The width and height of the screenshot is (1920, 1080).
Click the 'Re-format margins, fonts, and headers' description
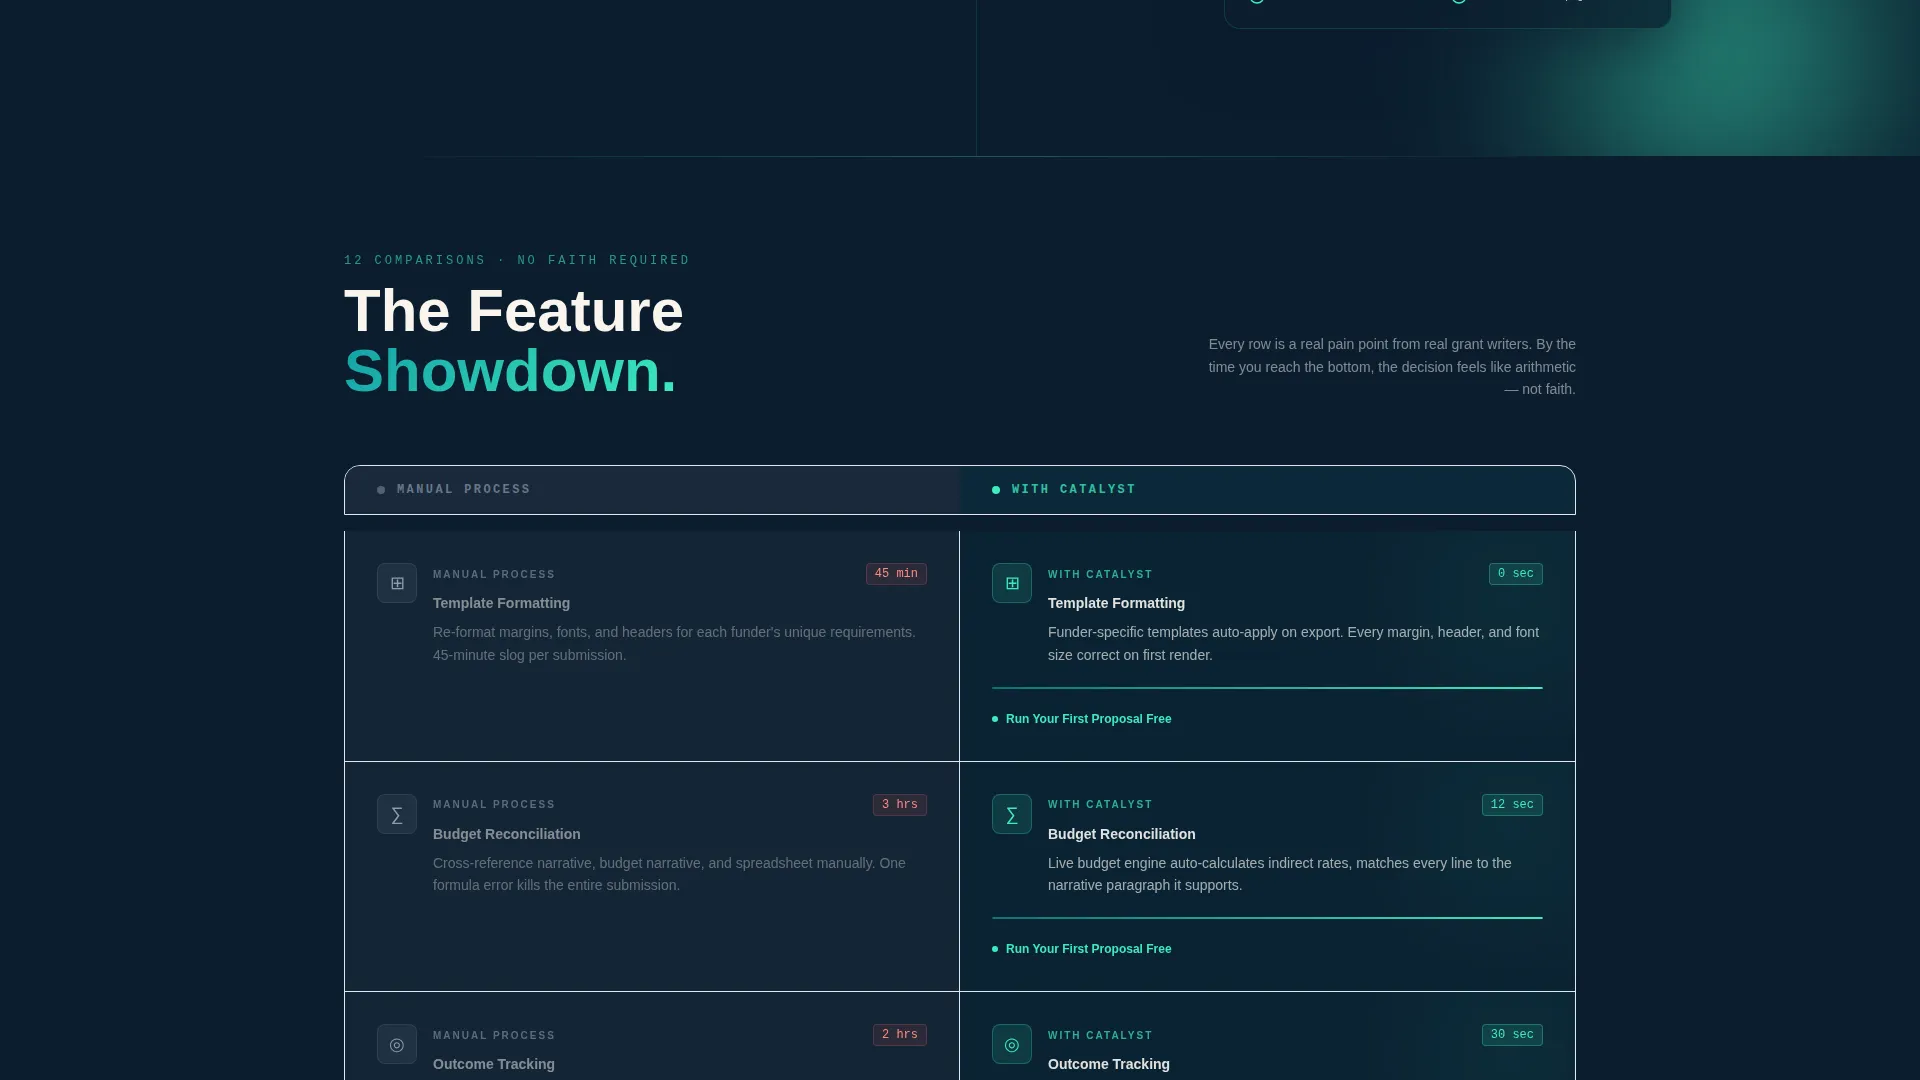674,644
